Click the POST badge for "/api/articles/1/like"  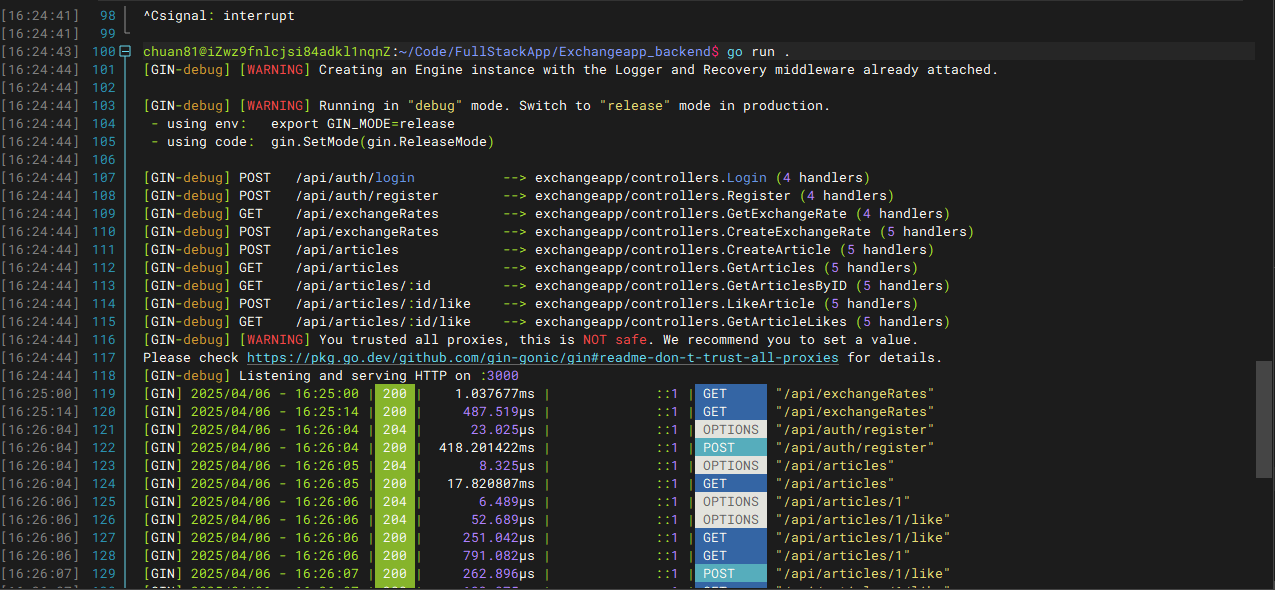(x=731, y=574)
